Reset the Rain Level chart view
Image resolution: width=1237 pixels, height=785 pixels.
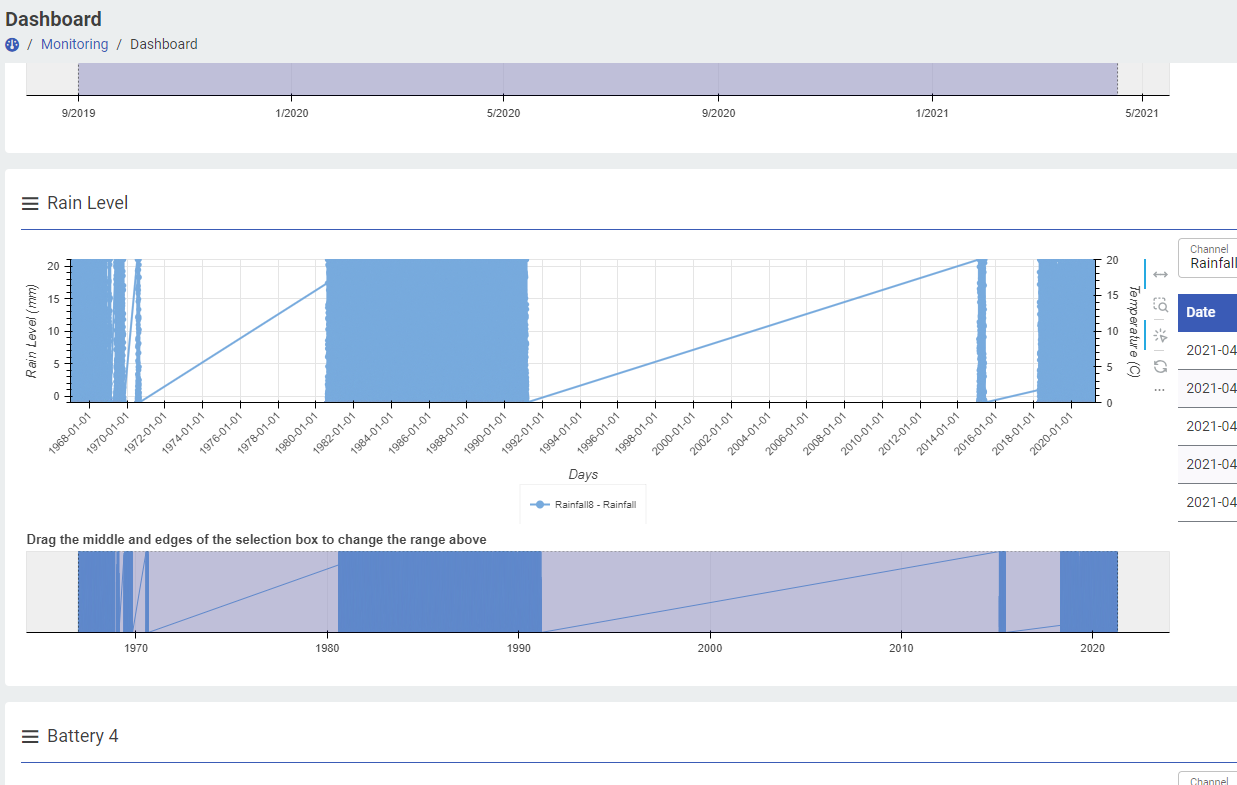[x=1160, y=366]
